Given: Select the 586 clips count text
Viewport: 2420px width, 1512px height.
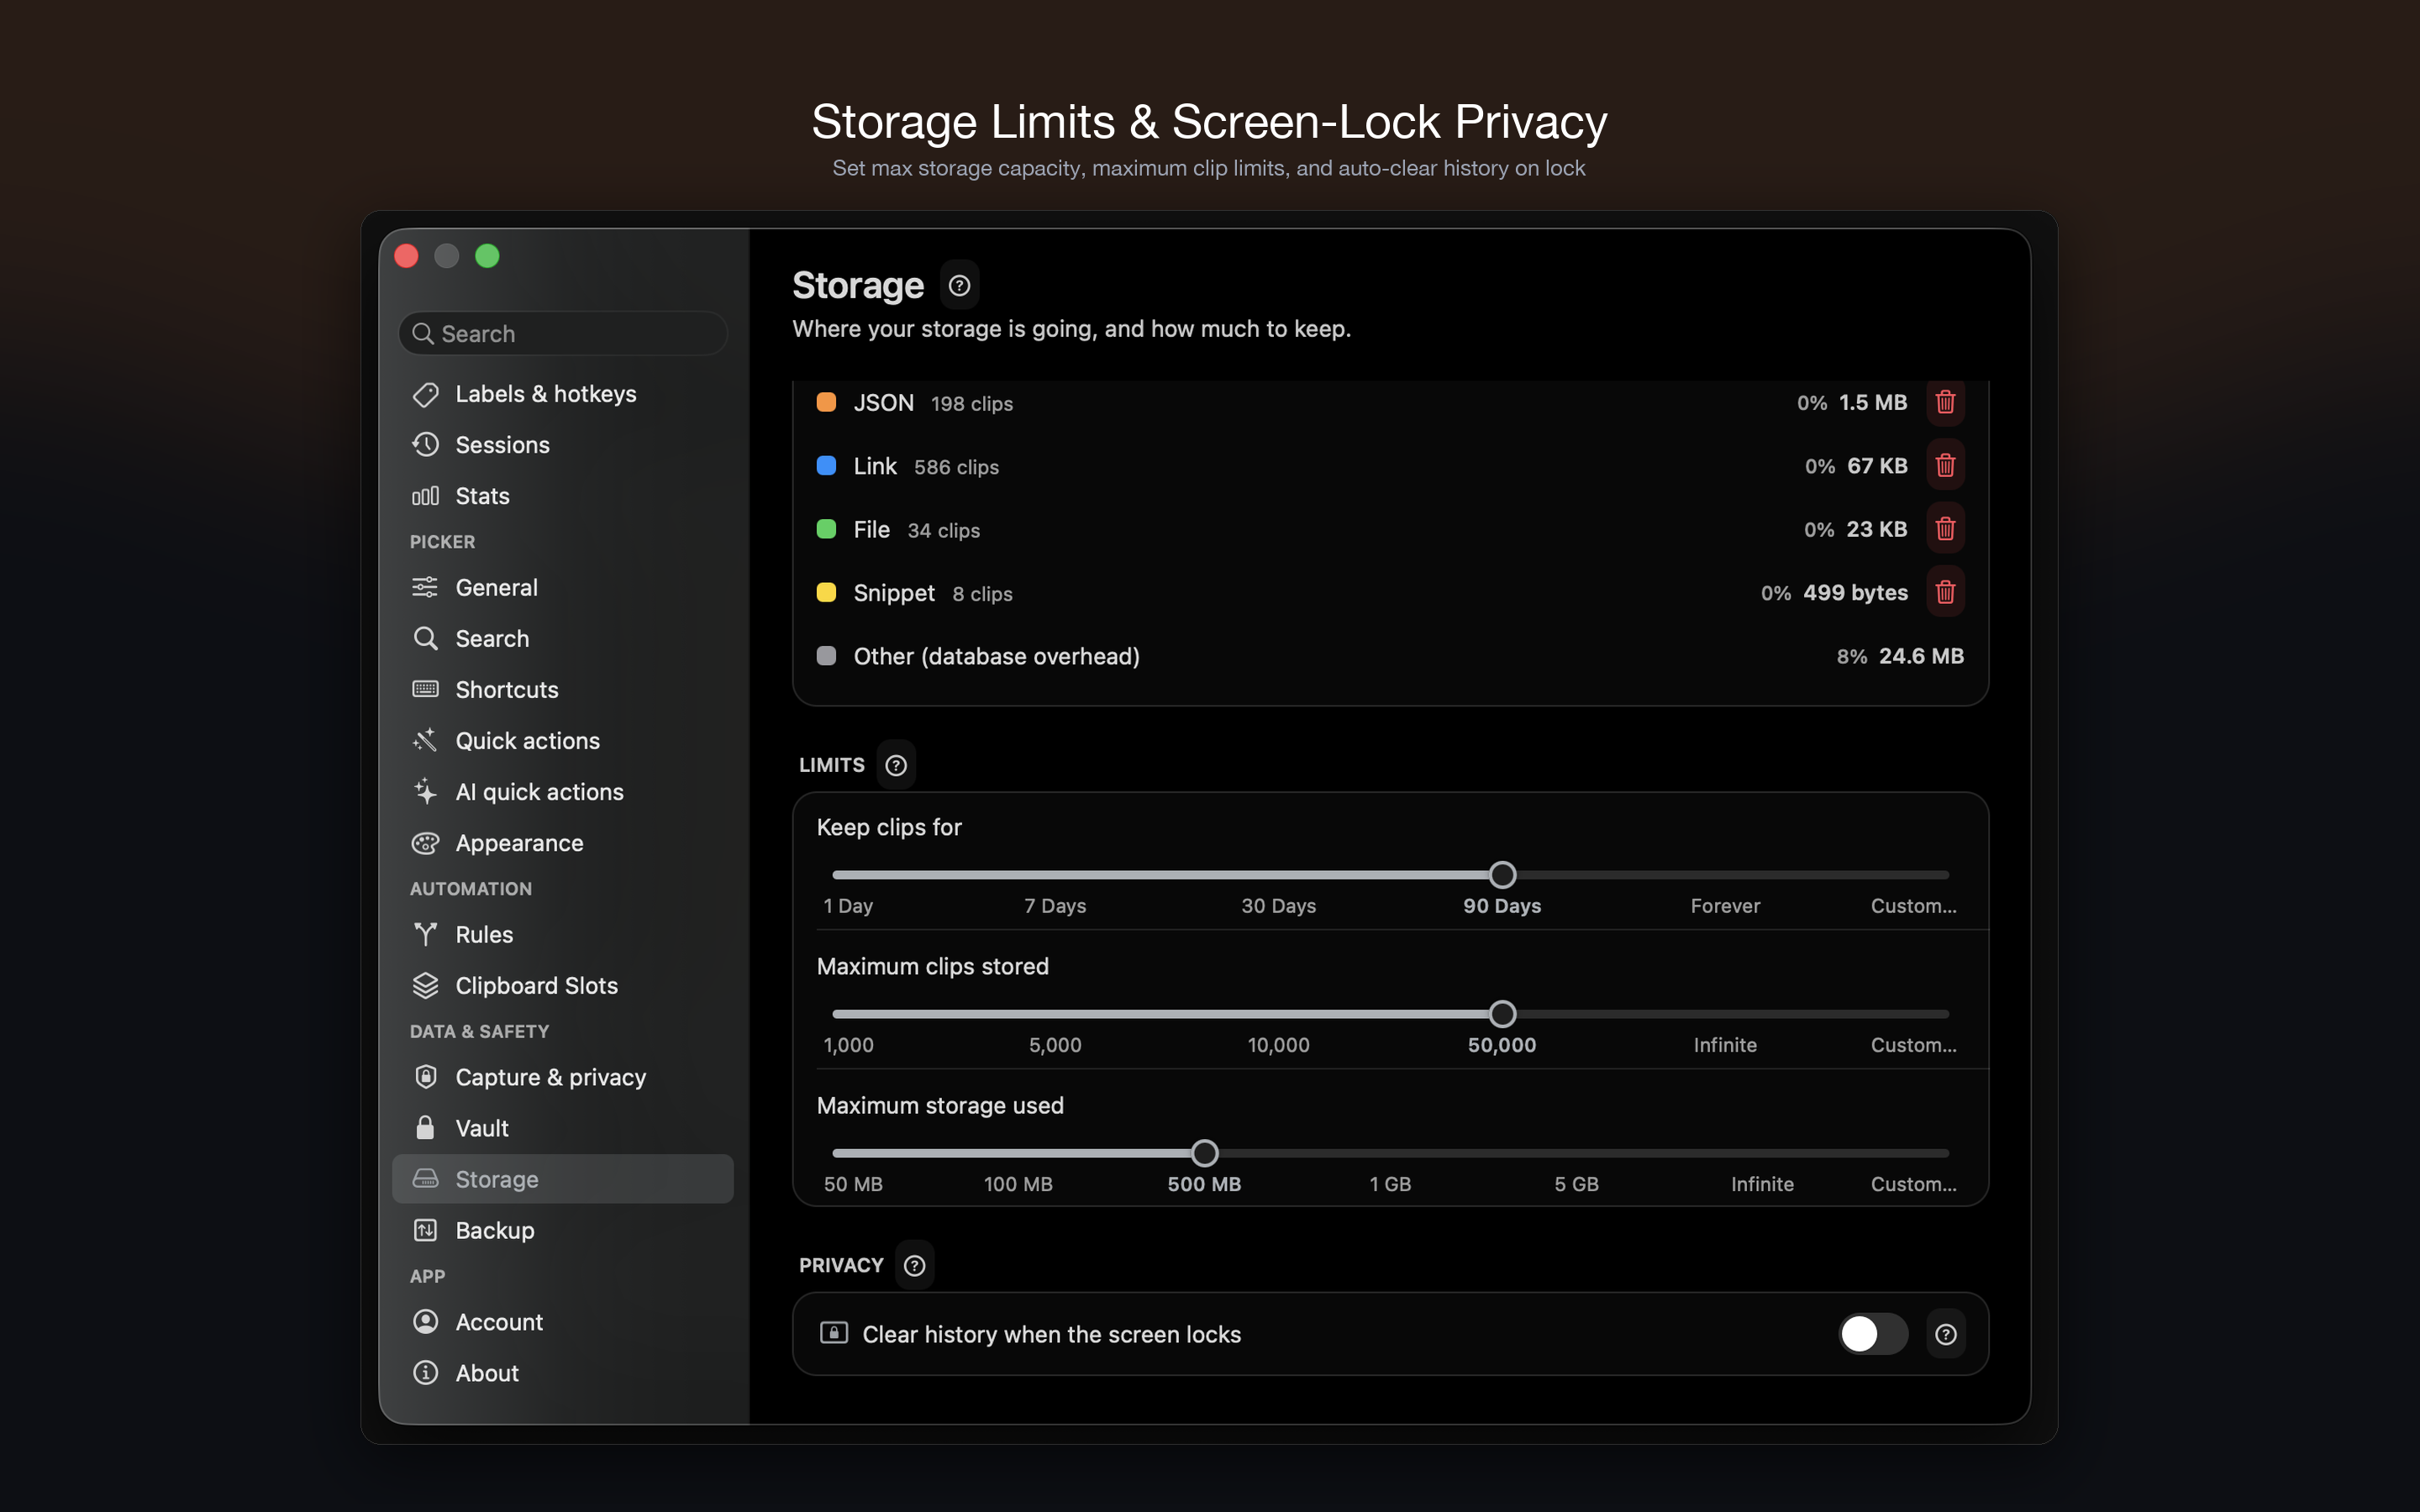Looking at the screenshot, I should click(956, 467).
